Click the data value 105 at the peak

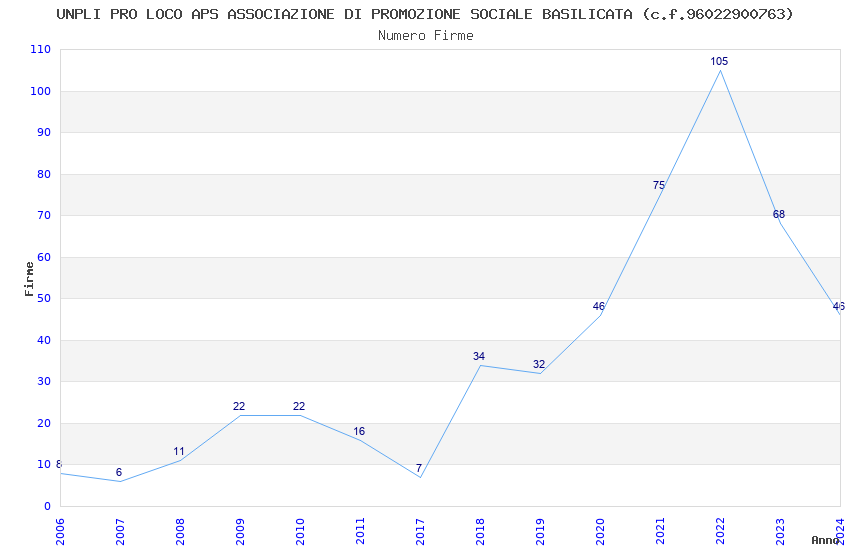click(719, 61)
